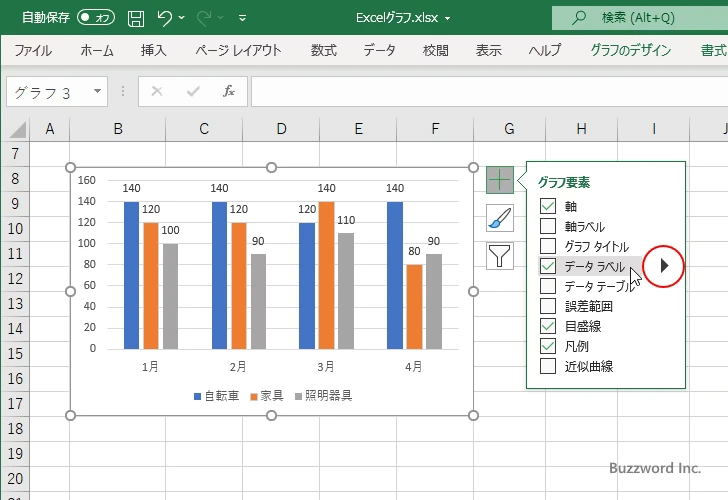Click the 80 data label in 4月

tap(414, 251)
